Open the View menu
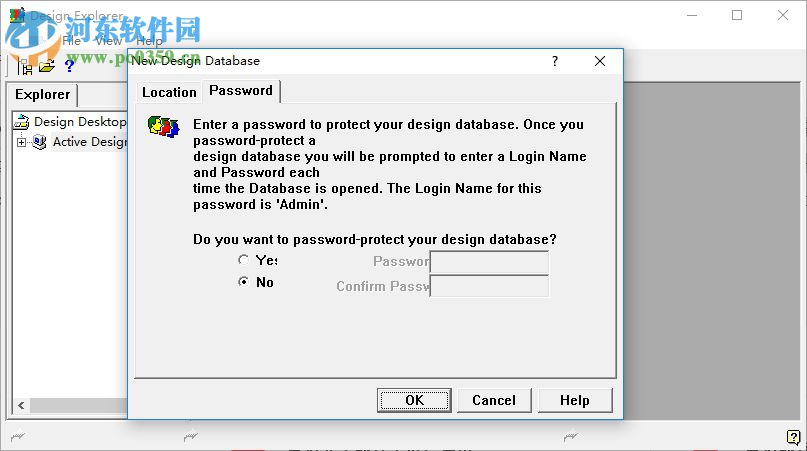Viewport: 807px width, 451px height. pyautogui.click(x=108, y=41)
